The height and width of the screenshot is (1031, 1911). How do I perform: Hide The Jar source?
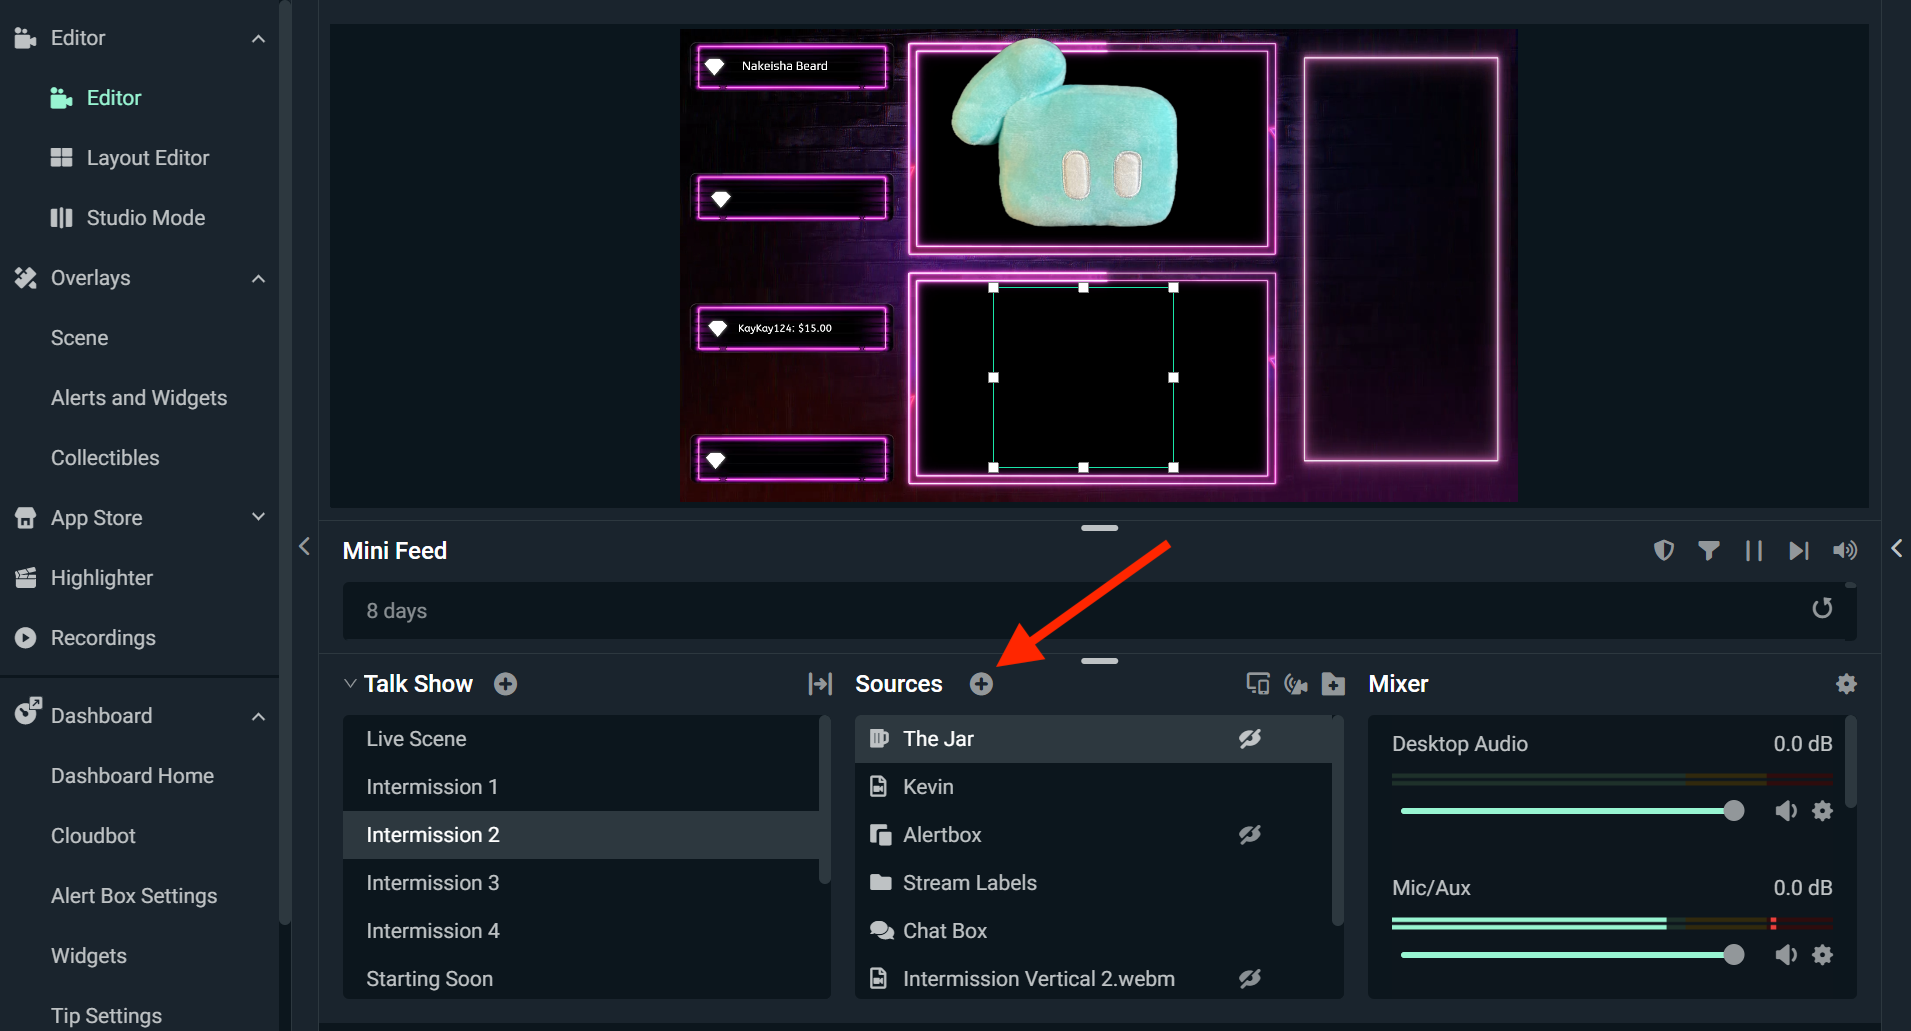coord(1251,738)
